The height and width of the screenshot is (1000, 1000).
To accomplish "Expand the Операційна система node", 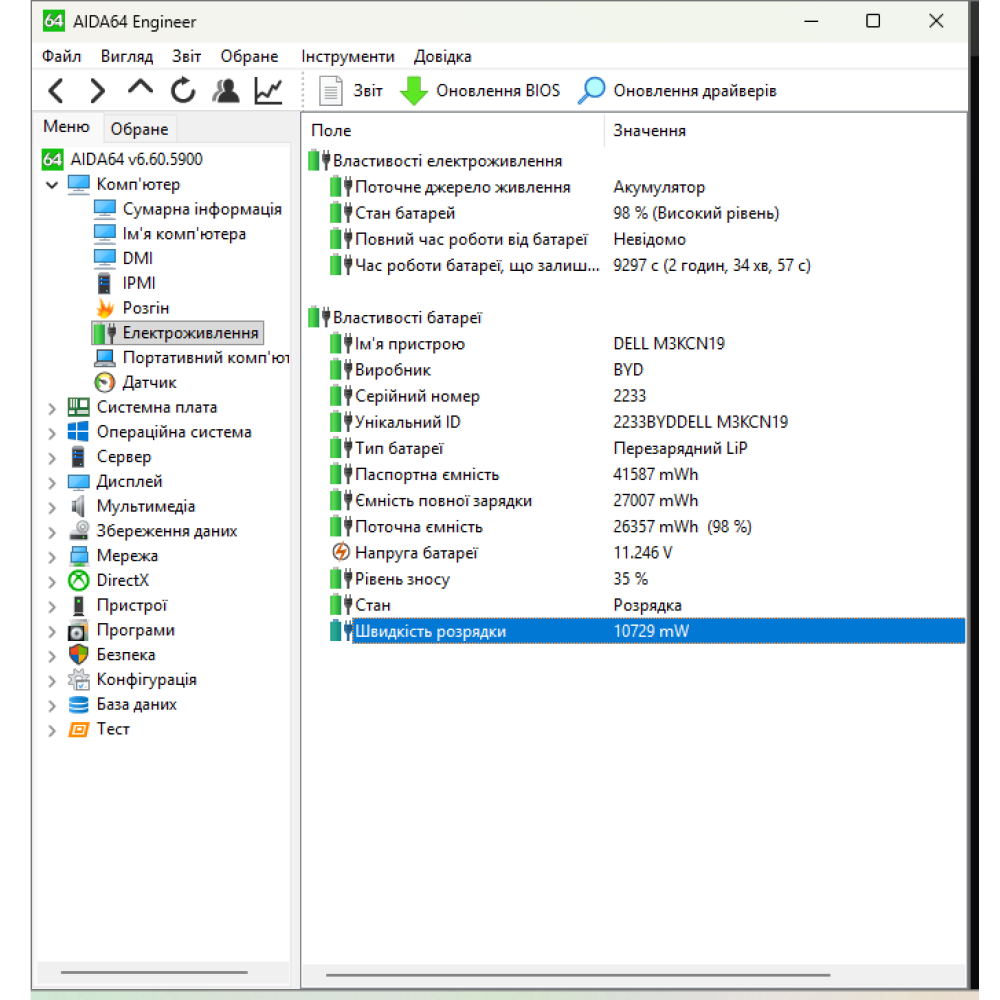I will coord(52,433).
